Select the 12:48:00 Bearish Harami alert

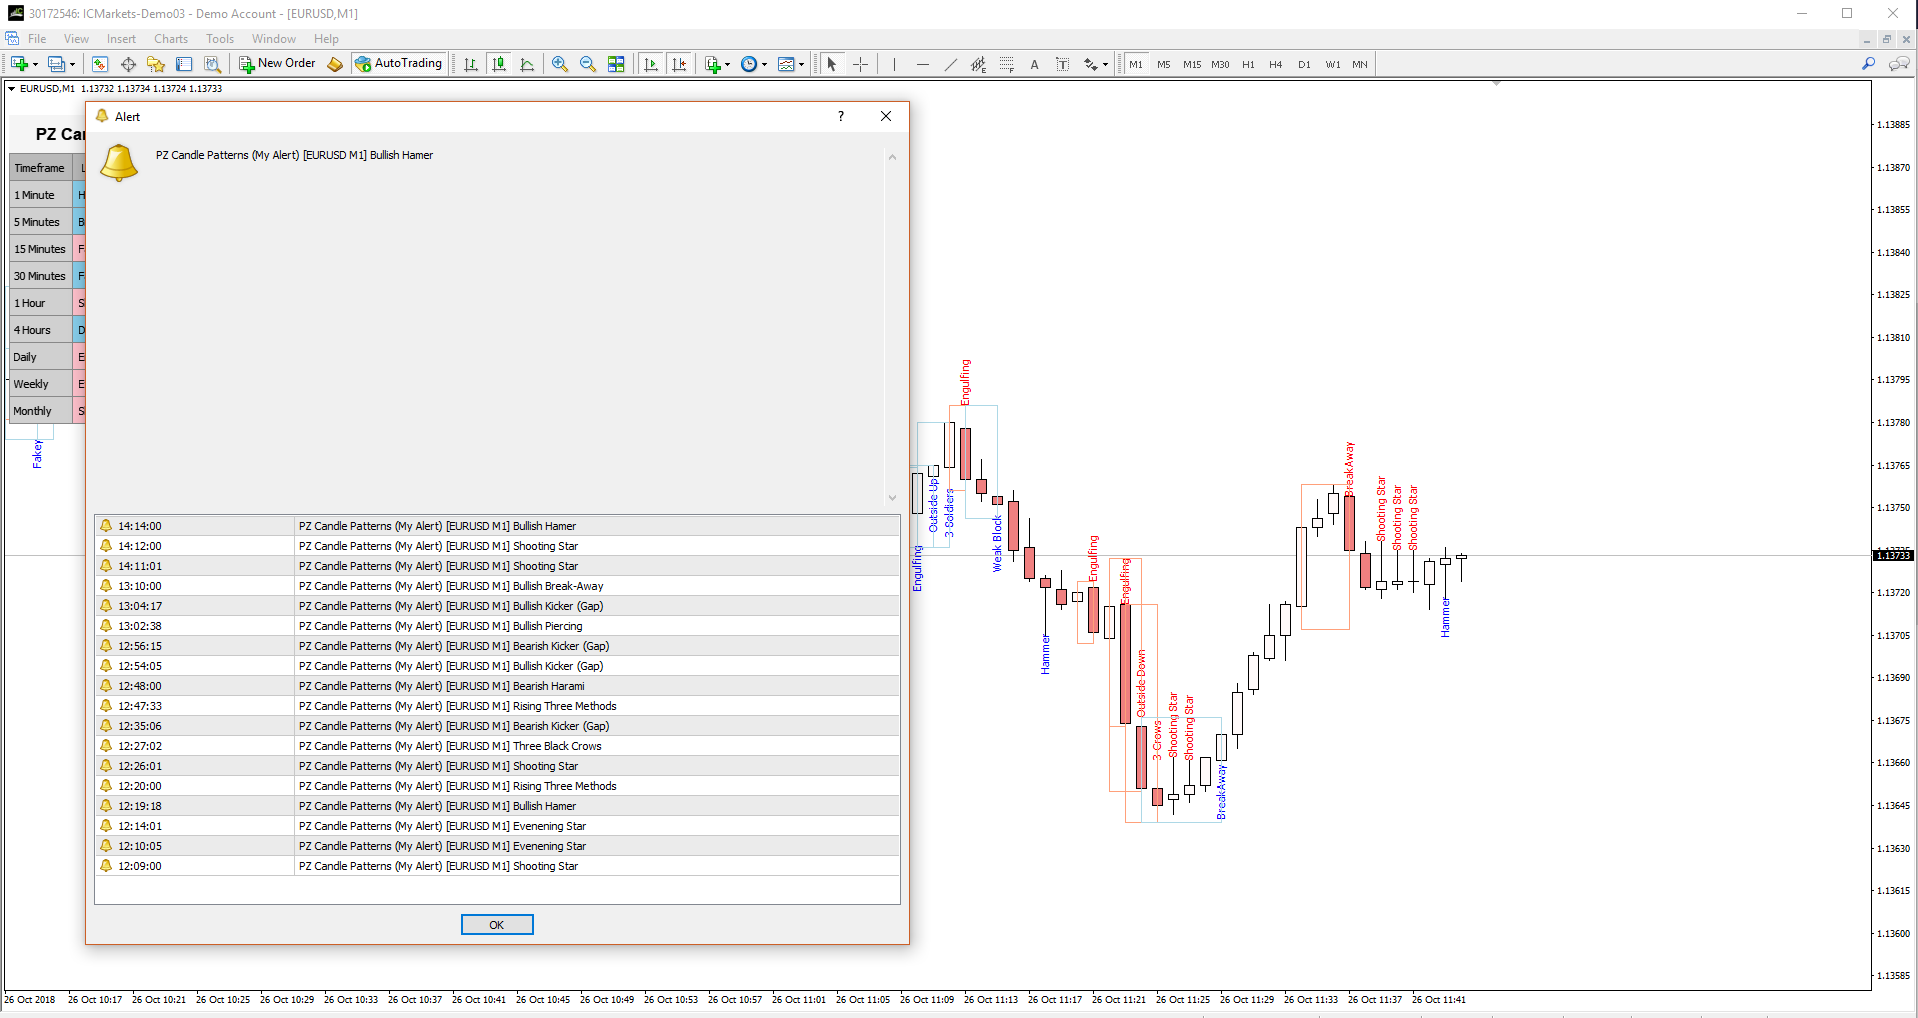497,686
